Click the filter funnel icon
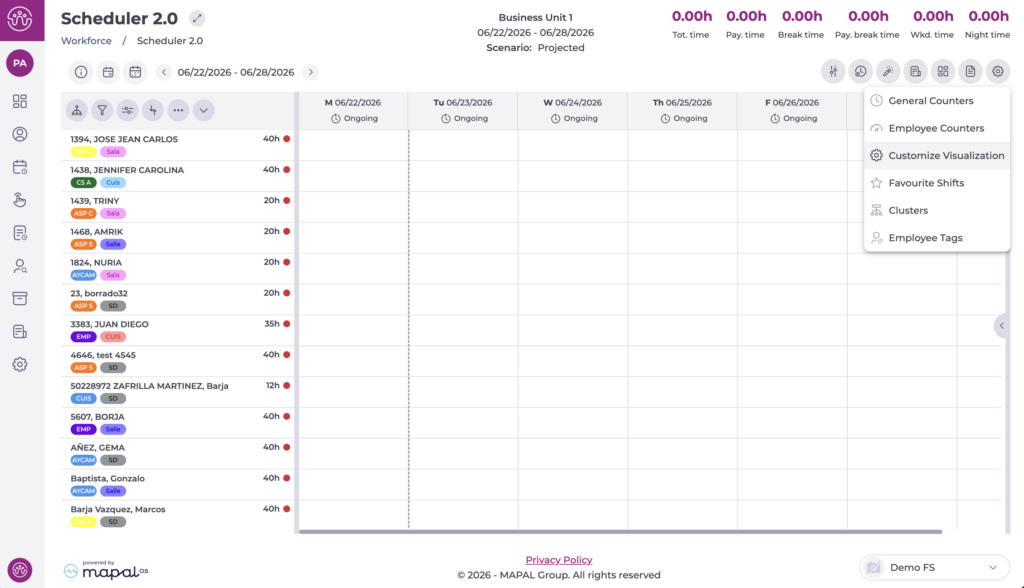The width and height of the screenshot is (1024, 588). point(102,110)
